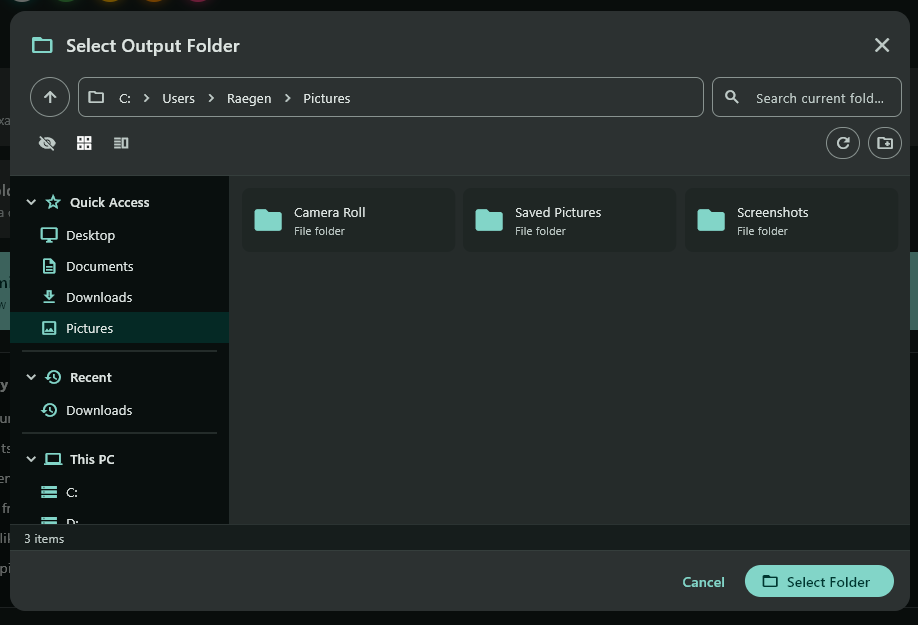This screenshot has height=625, width=918.
Task: Expand chevron after Users in path
Action: tap(211, 98)
